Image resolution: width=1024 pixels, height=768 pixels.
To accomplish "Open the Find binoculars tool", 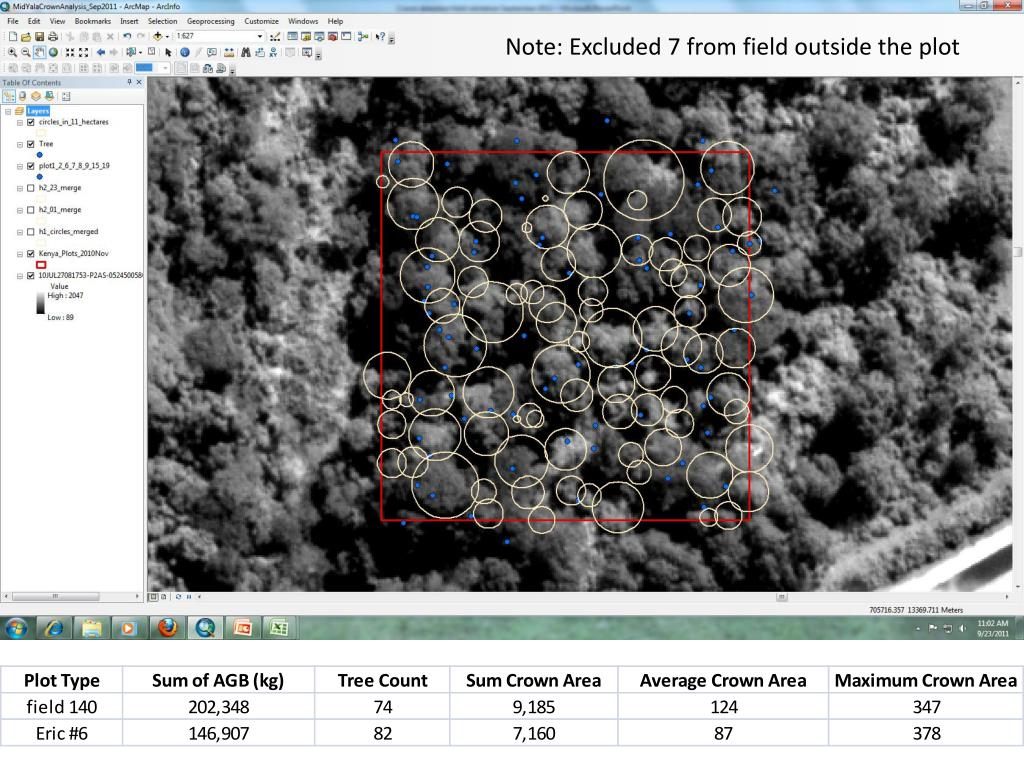I will [x=246, y=52].
